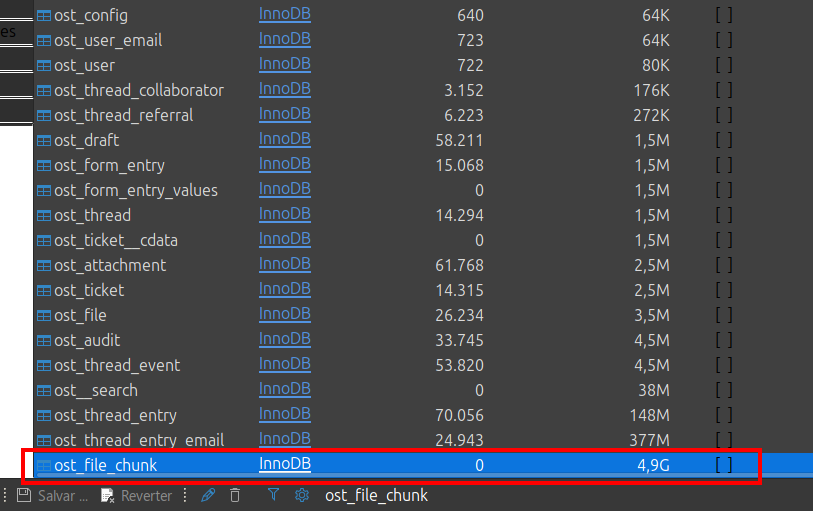Open InnoDB link for ost_file_chunk

(x=284, y=464)
